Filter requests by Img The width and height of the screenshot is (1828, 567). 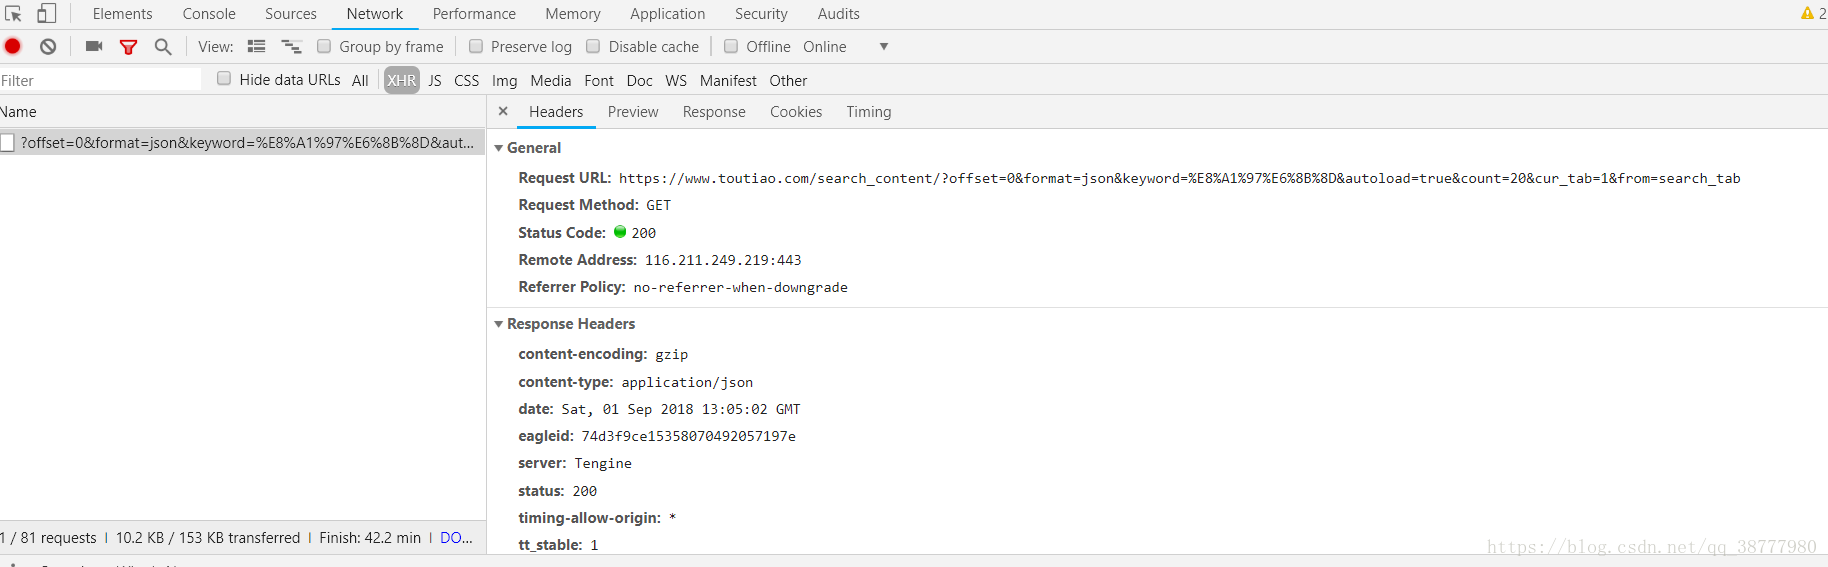point(505,81)
